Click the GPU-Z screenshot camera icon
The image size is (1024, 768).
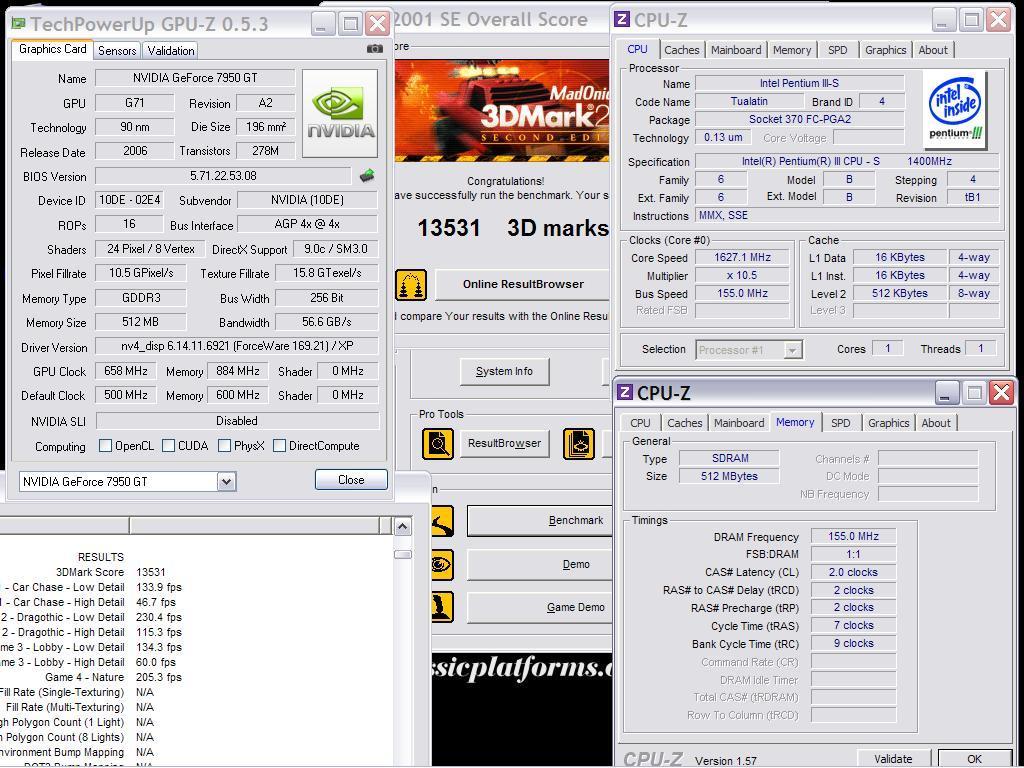click(375, 49)
